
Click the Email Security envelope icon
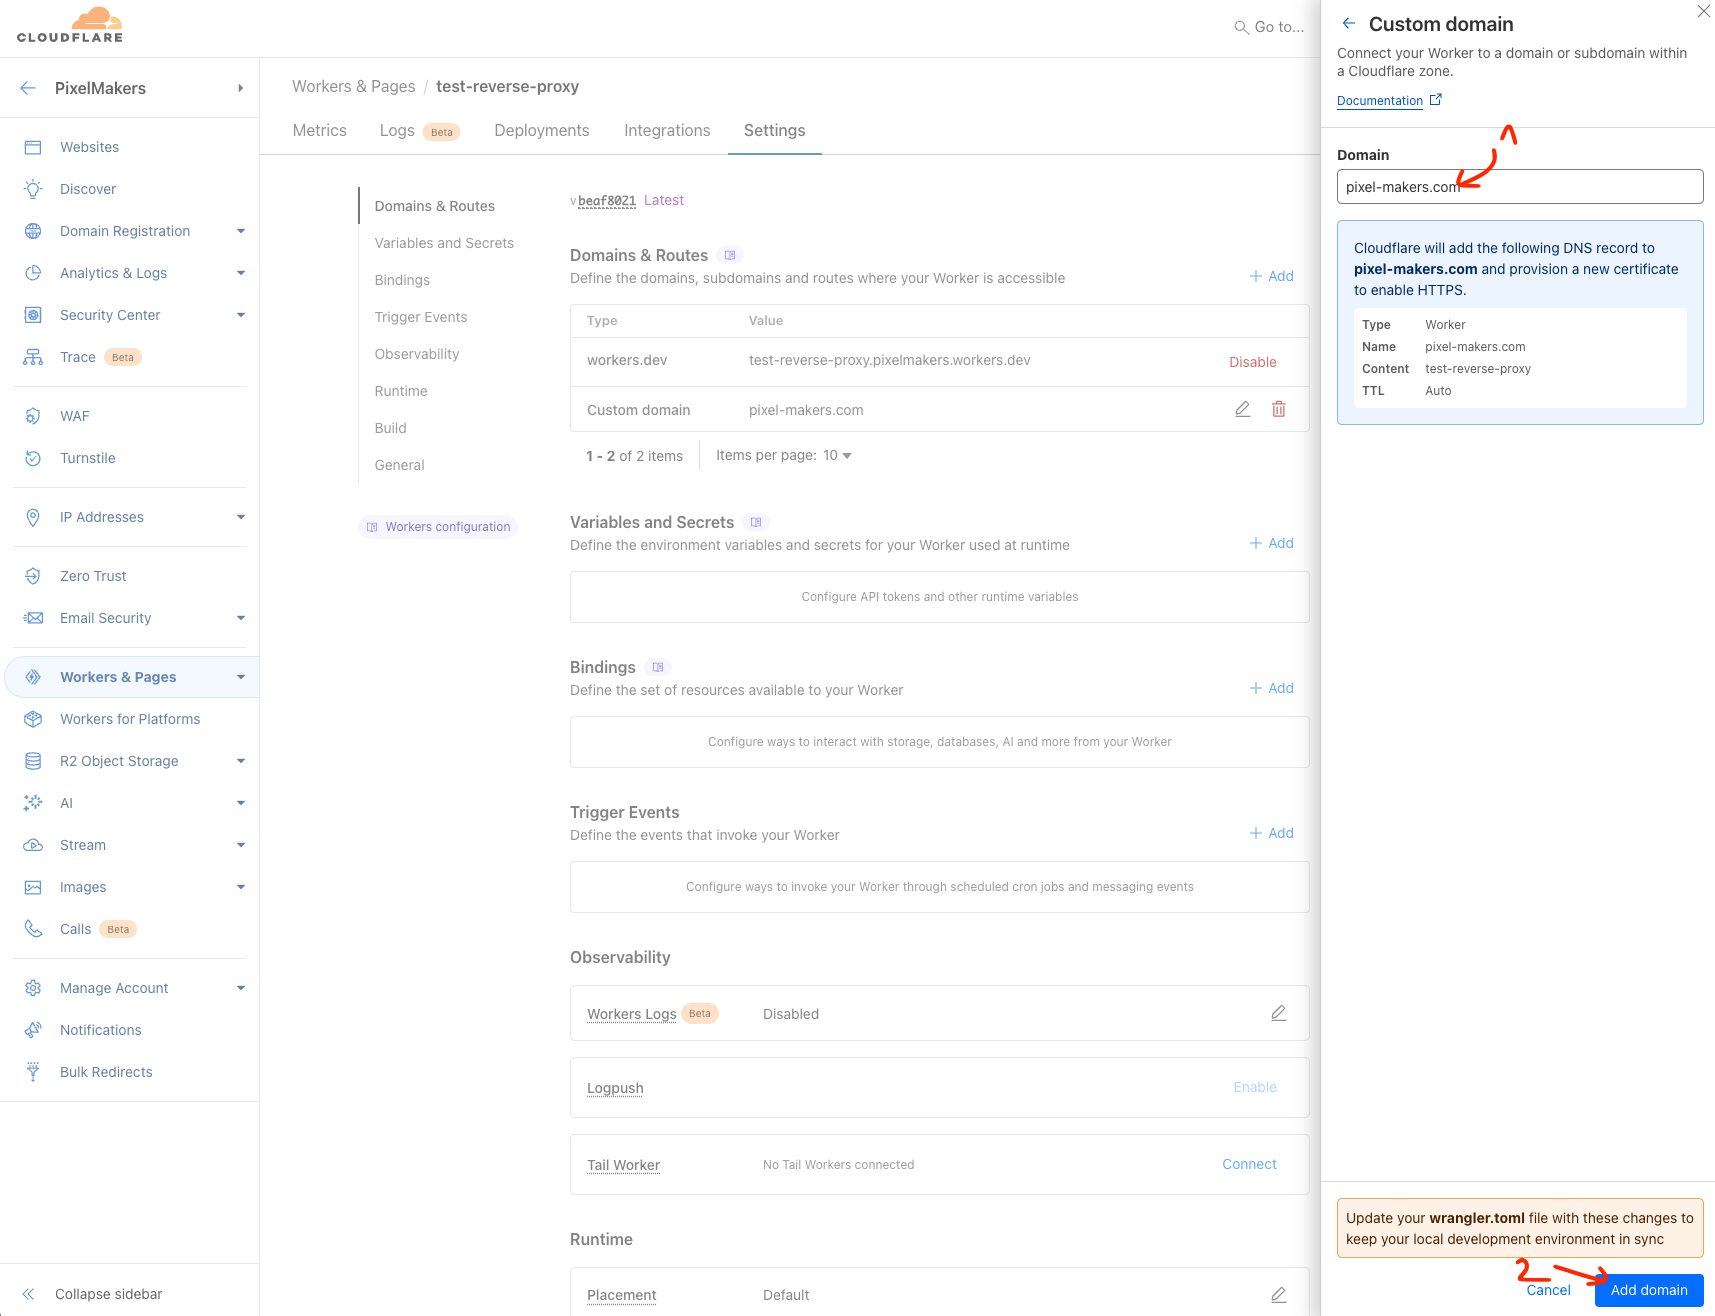(x=33, y=618)
